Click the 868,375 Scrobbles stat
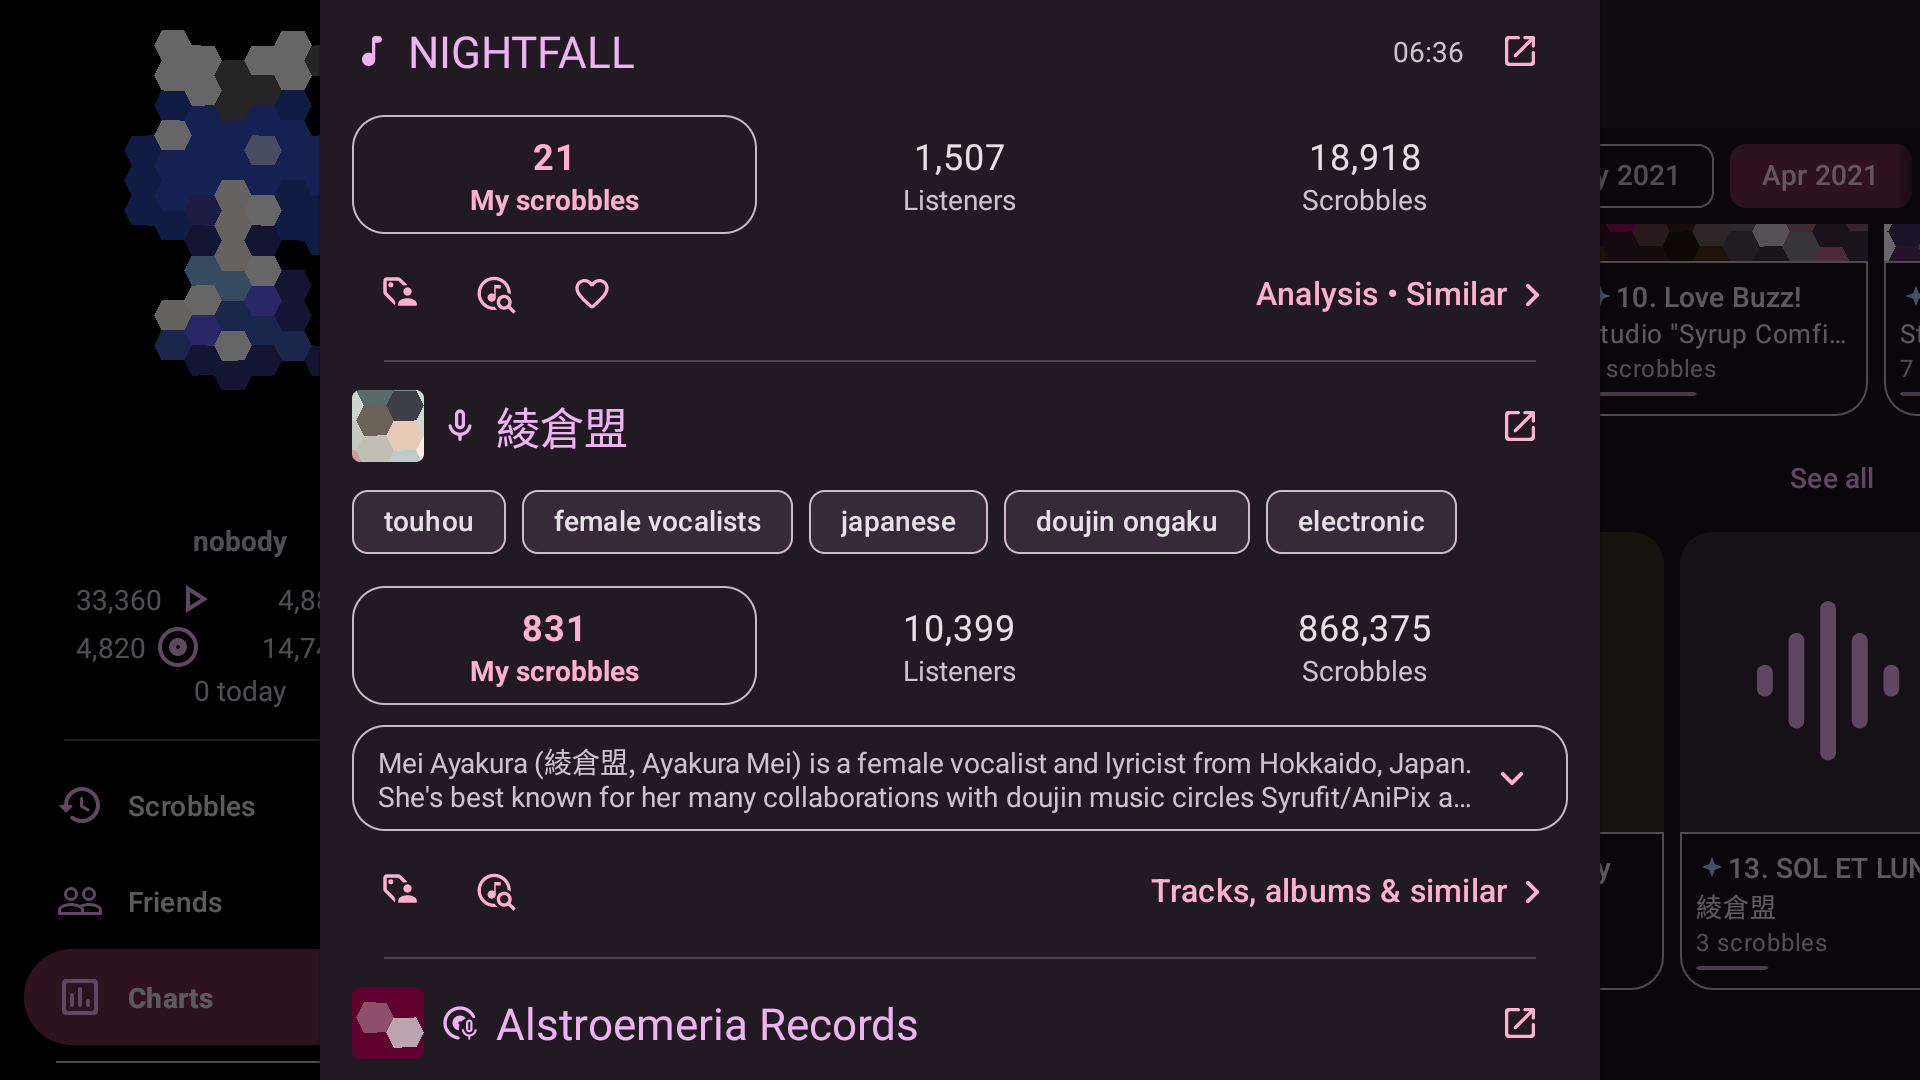This screenshot has height=1080, width=1920. pos(1364,647)
